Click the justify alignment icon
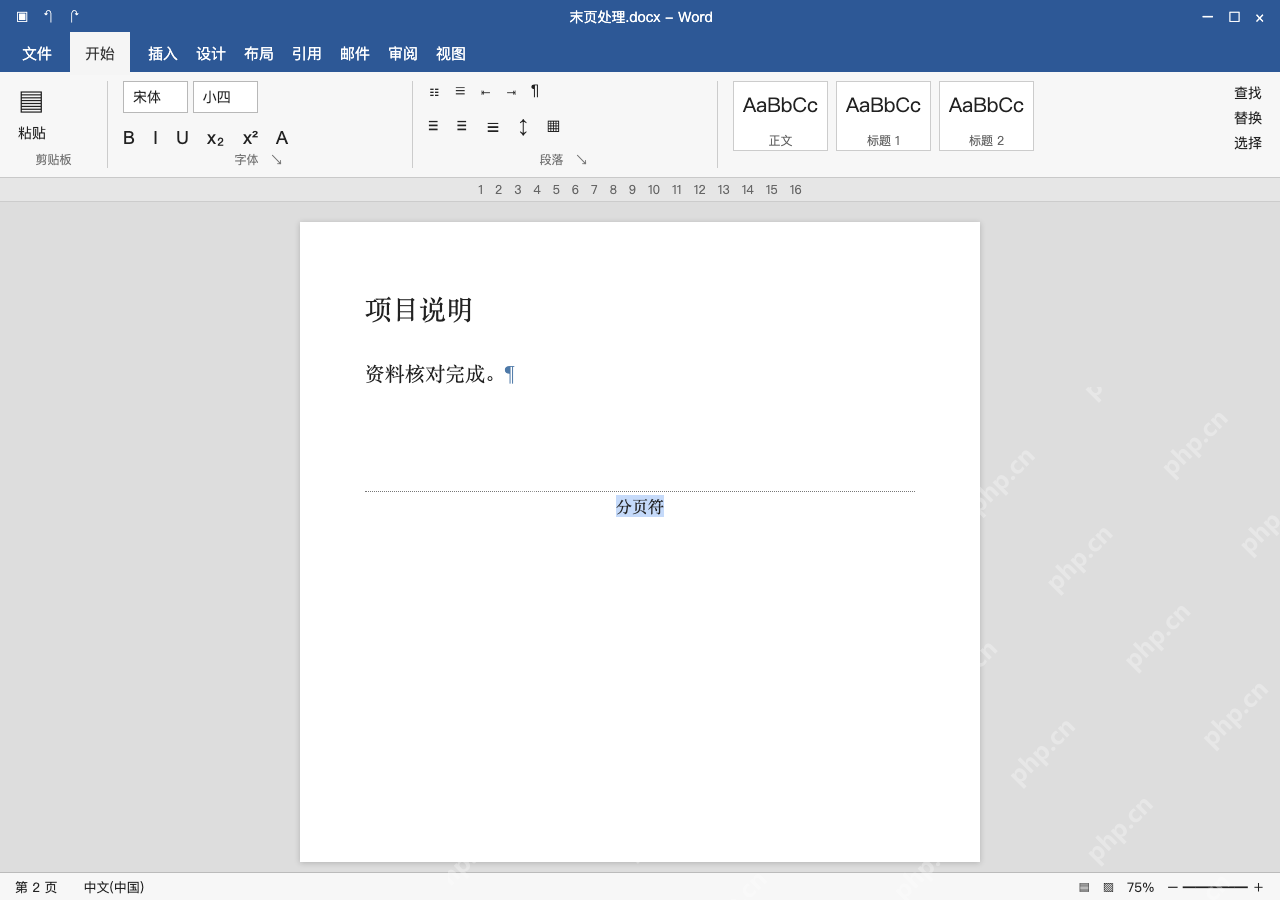 [493, 127]
